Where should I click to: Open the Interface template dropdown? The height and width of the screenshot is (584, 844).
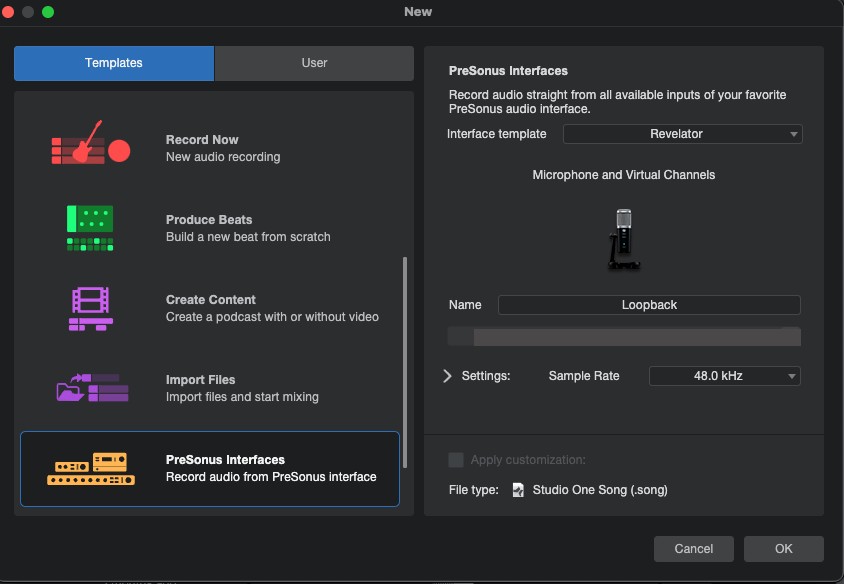683,134
